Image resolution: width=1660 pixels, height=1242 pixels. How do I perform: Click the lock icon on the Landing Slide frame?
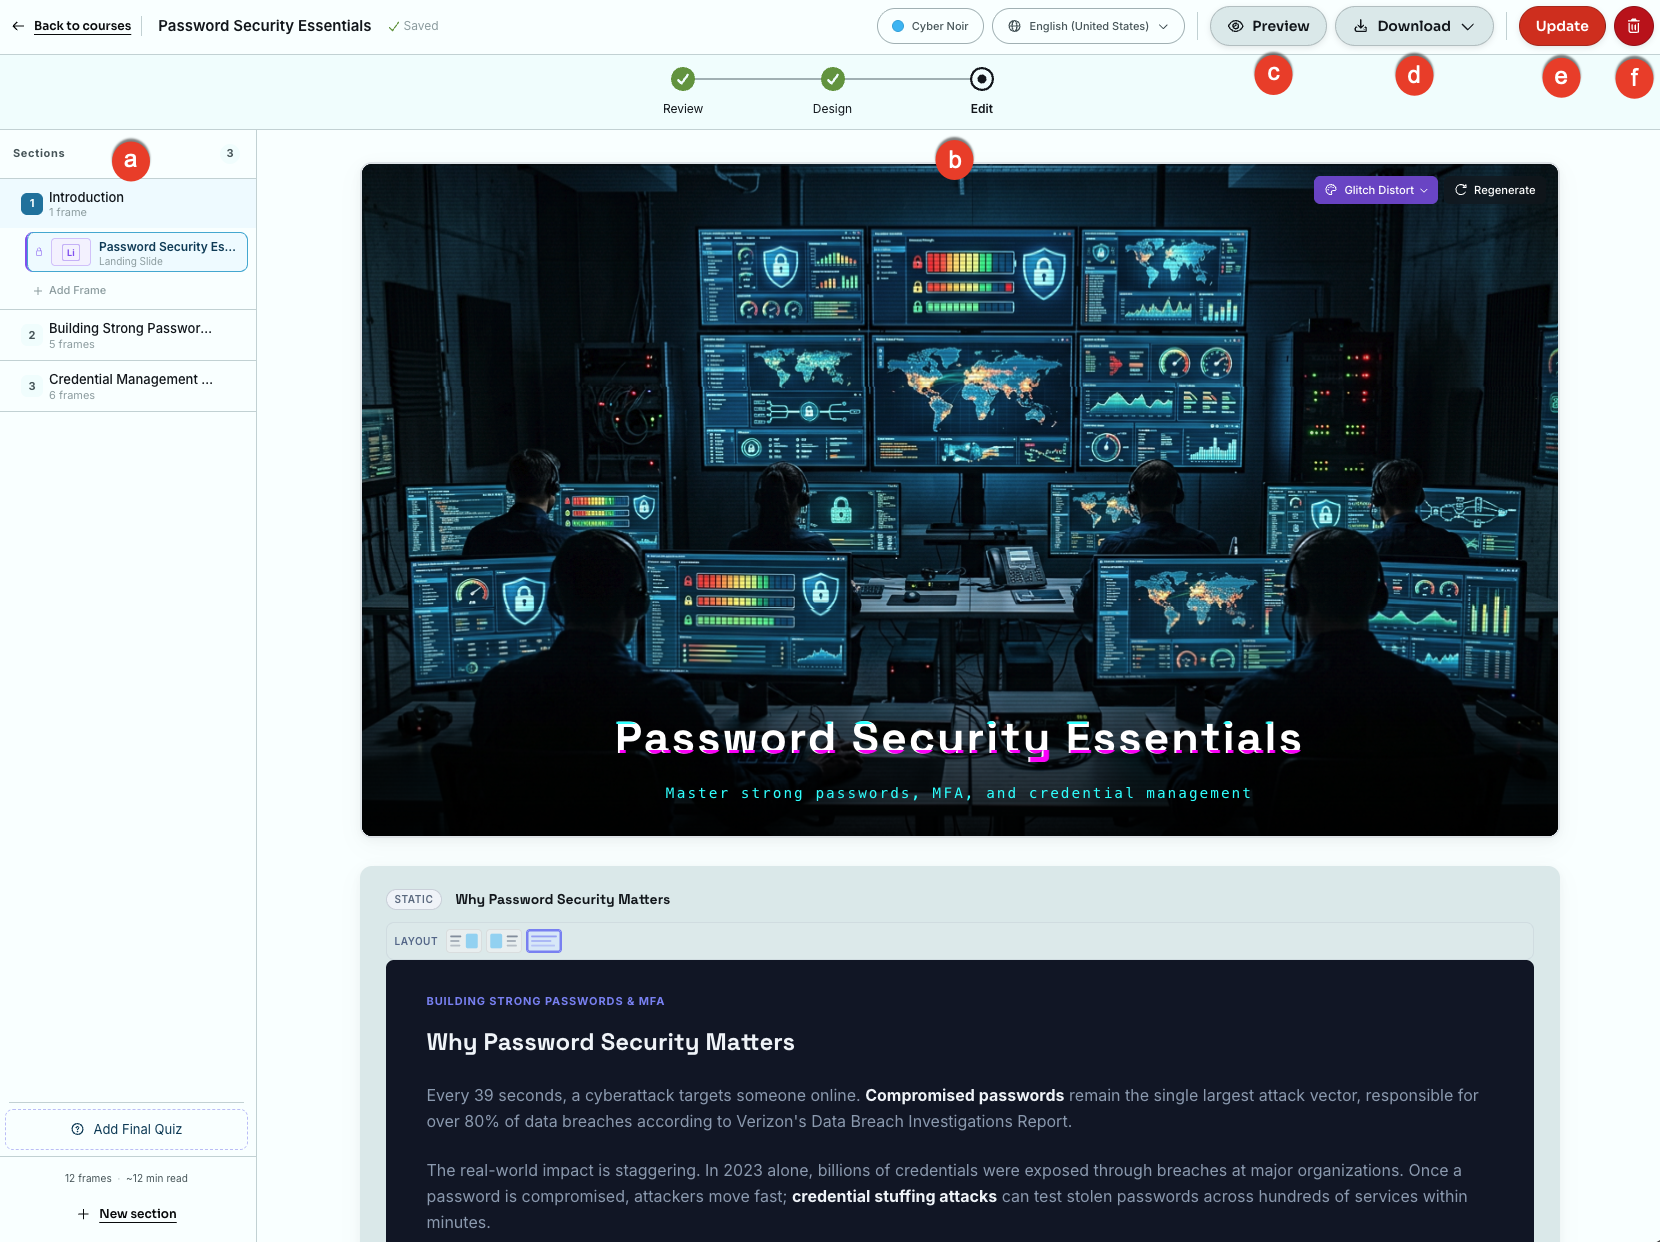point(39,252)
